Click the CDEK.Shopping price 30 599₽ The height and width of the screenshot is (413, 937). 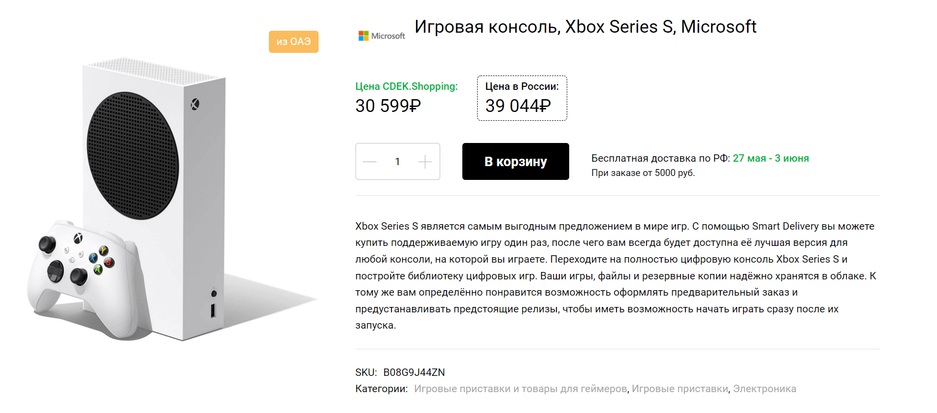pyautogui.click(x=388, y=106)
